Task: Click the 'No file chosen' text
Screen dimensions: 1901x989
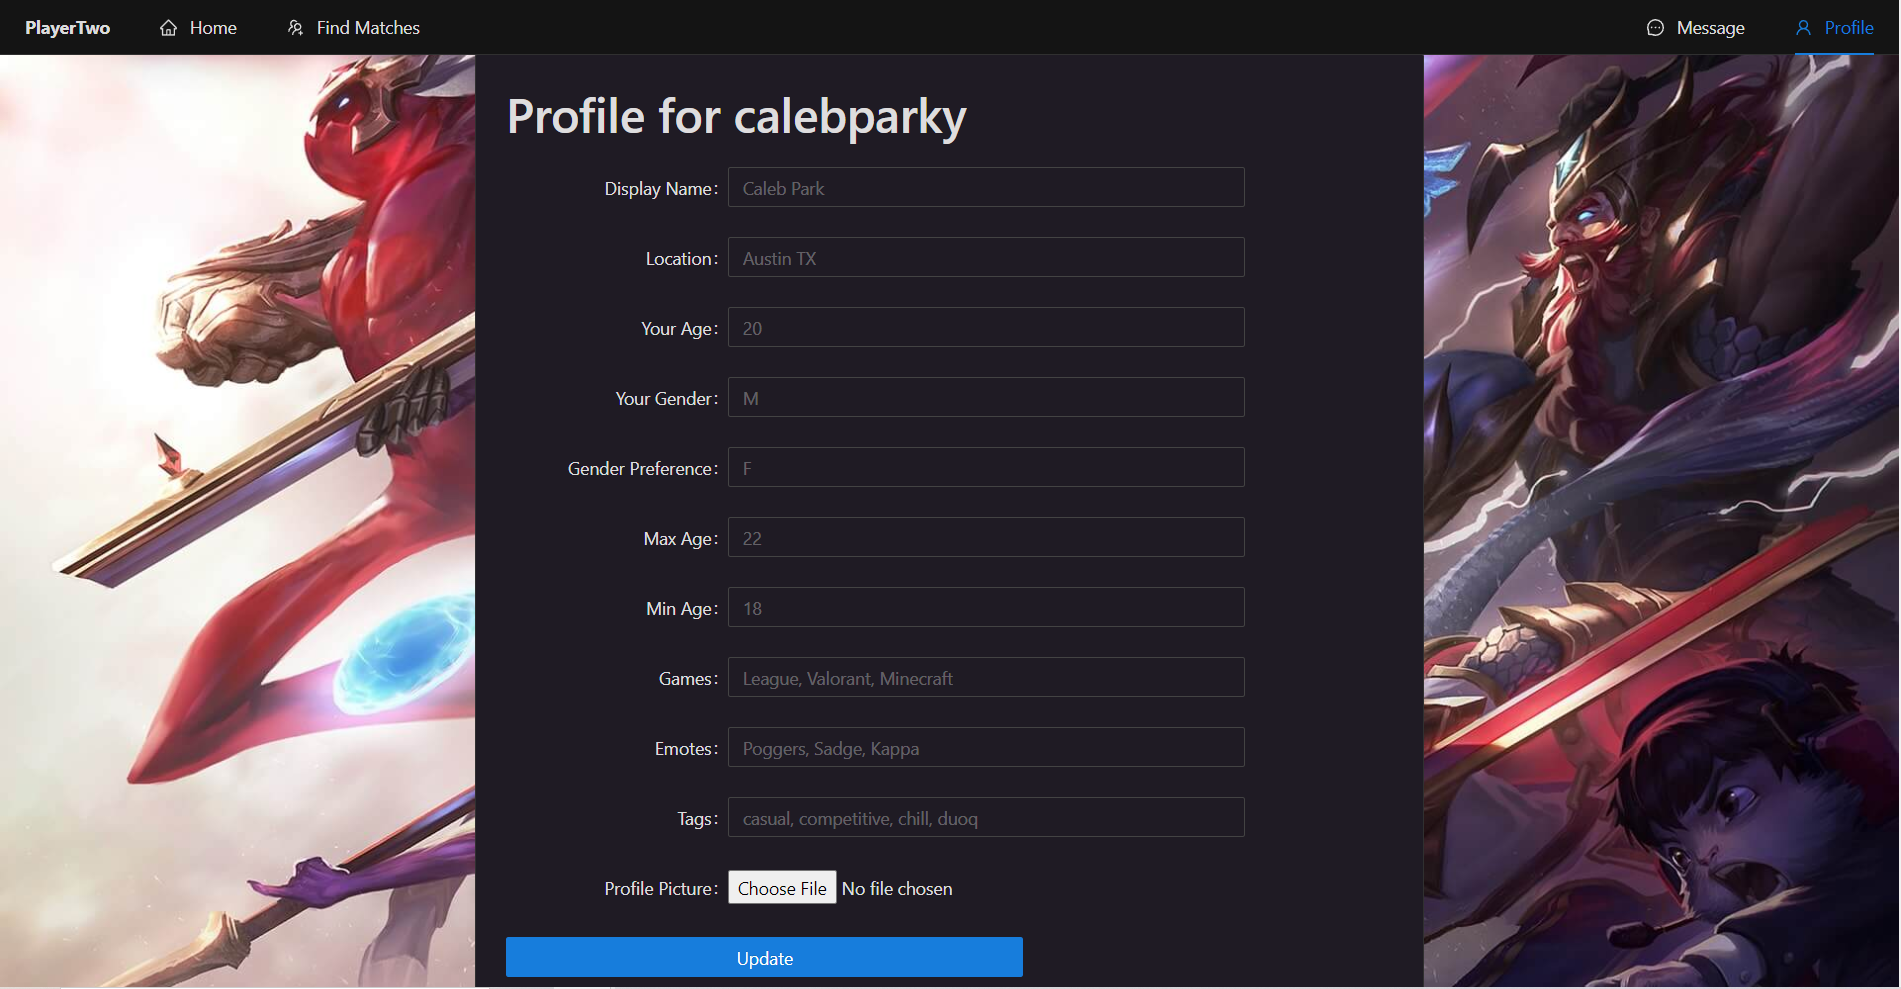Action: point(897,889)
